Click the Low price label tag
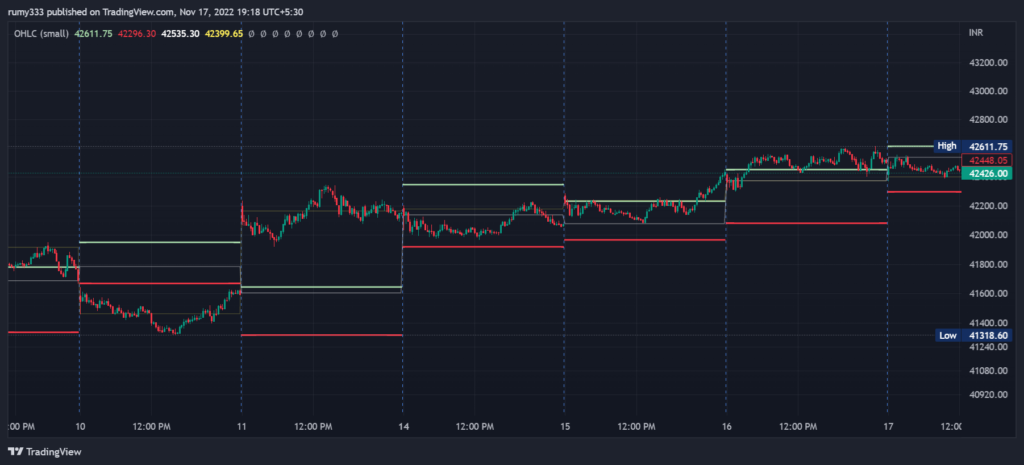This screenshot has width=1024, height=465. point(948,336)
